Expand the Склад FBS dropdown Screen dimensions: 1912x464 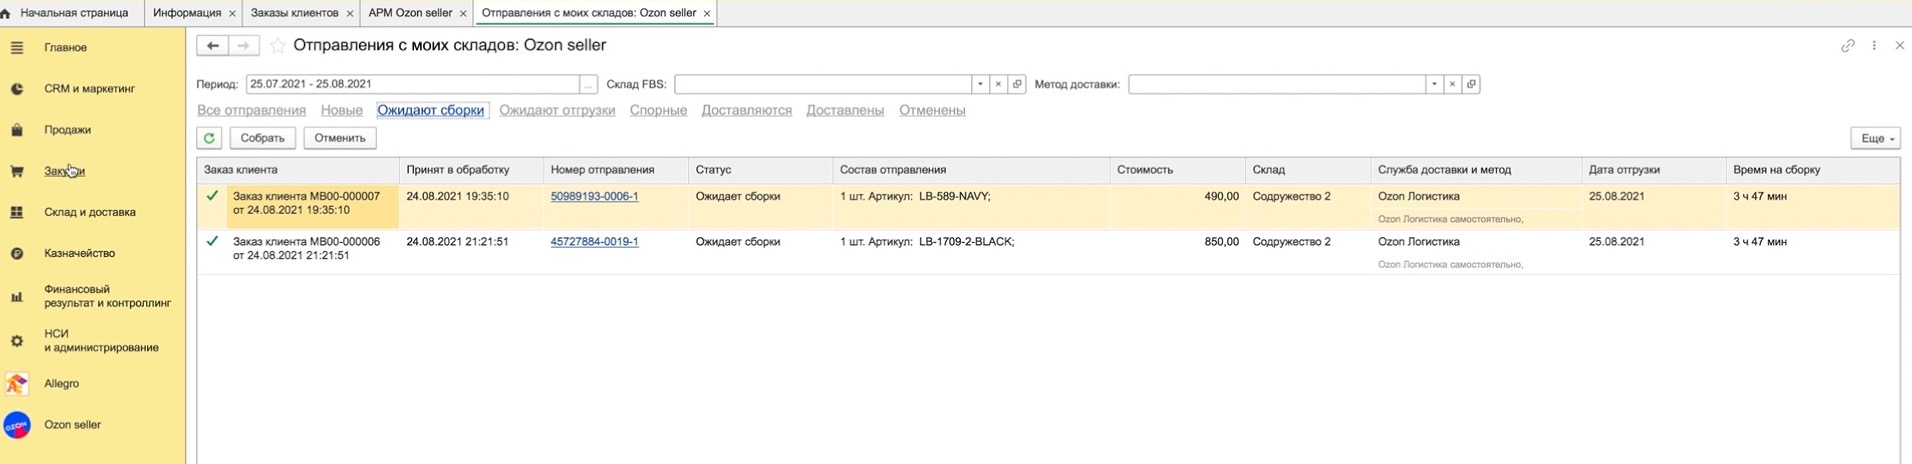pyautogui.click(x=980, y=84)
